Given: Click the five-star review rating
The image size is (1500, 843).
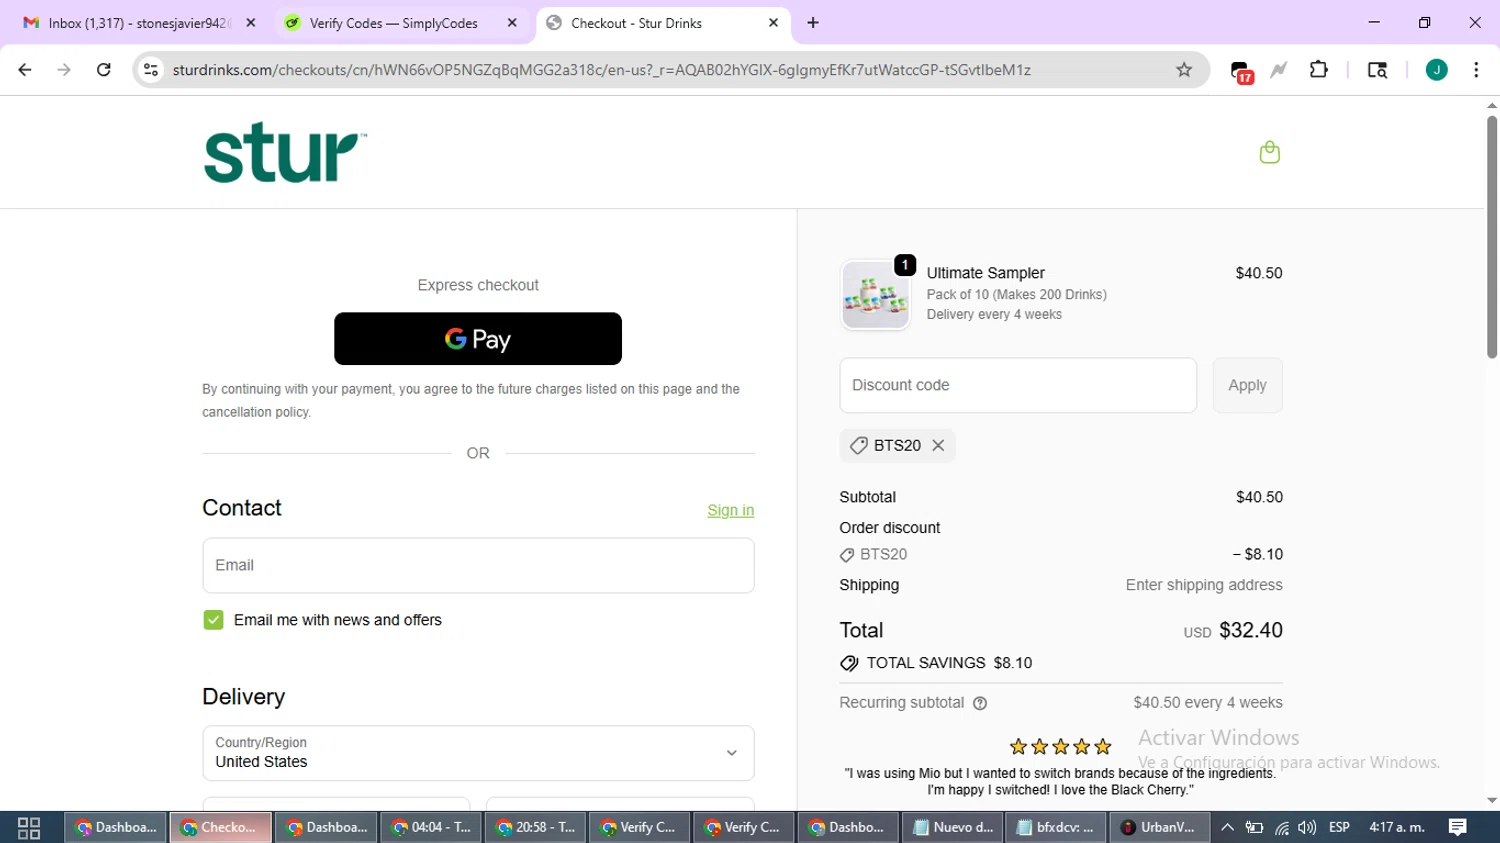Looking at the screenshot, I should tap(1060, 747).
